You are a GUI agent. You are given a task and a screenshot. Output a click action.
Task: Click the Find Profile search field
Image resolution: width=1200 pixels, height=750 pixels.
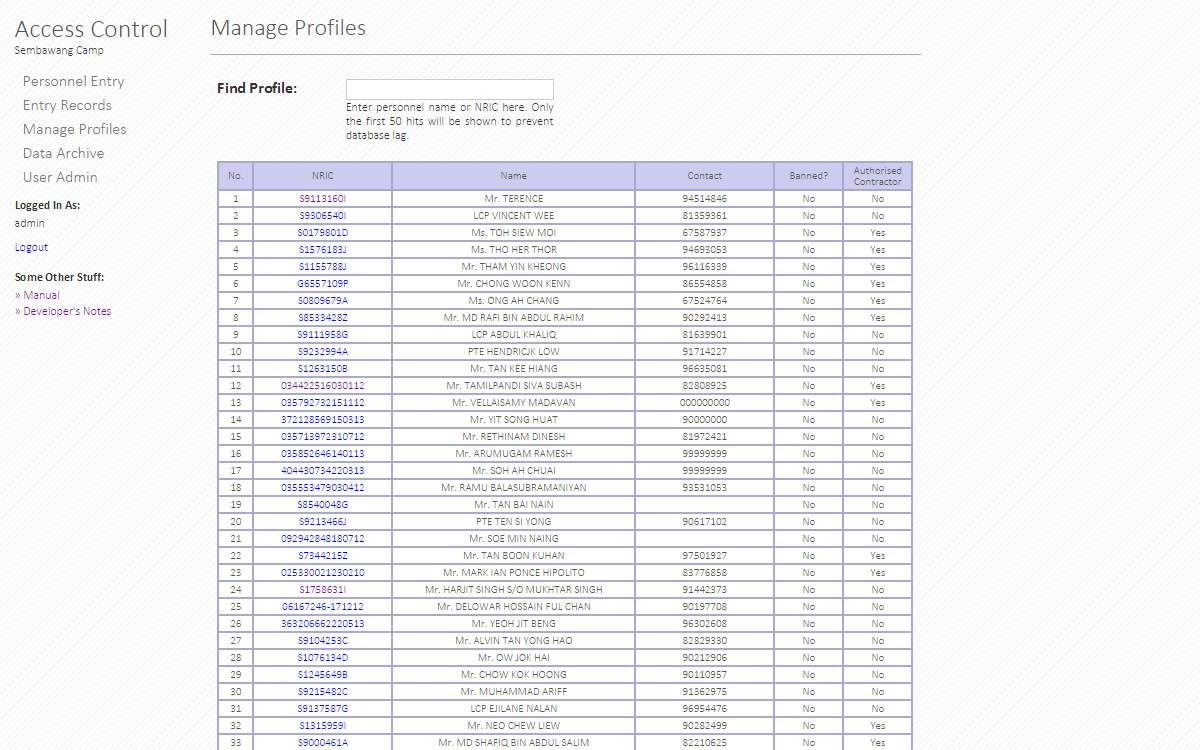click(449, 89)
